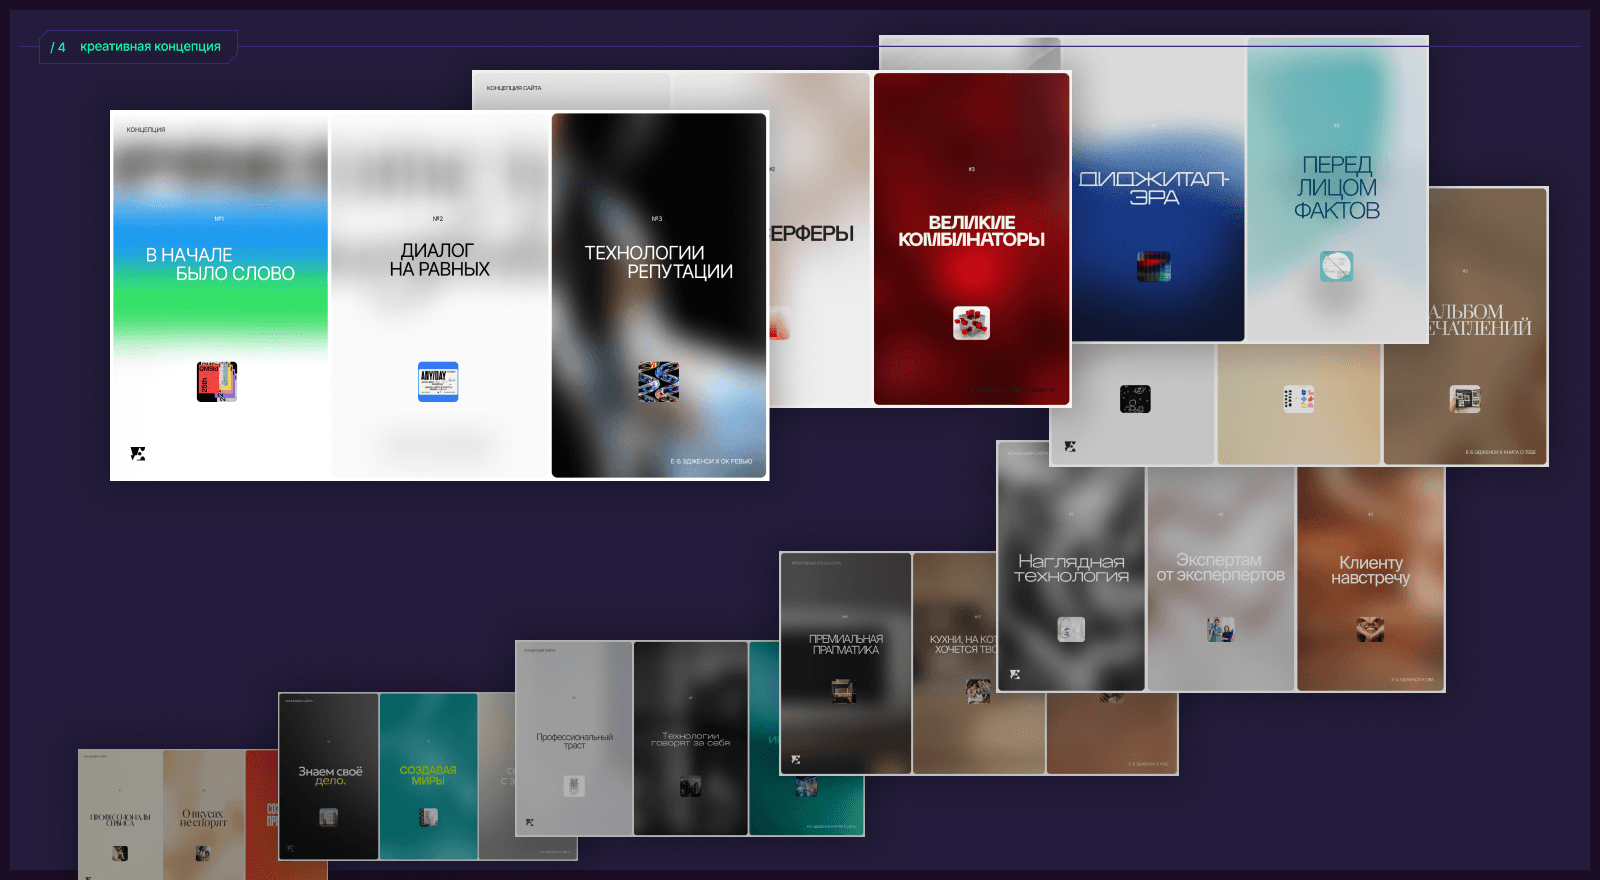The image size is (1600, 880).
Task: Click the doctors photo icon under 'Экспертам от экспертов'
Action: pos(1221,629)
